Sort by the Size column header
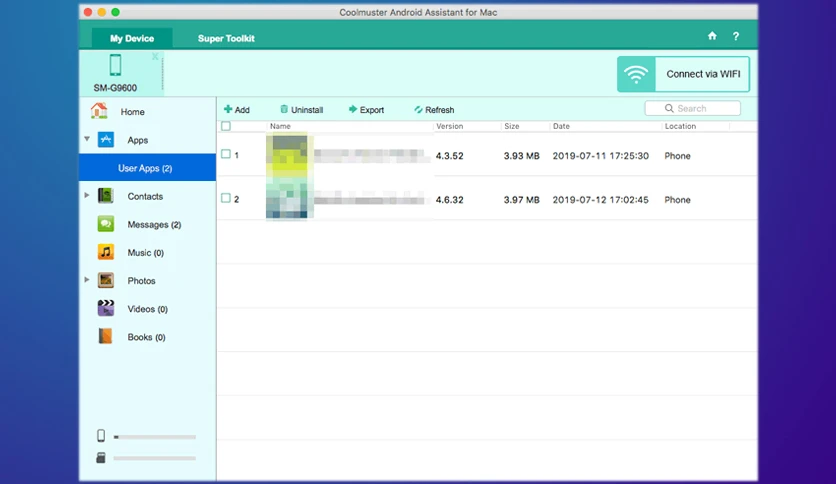 click(512, 126)
